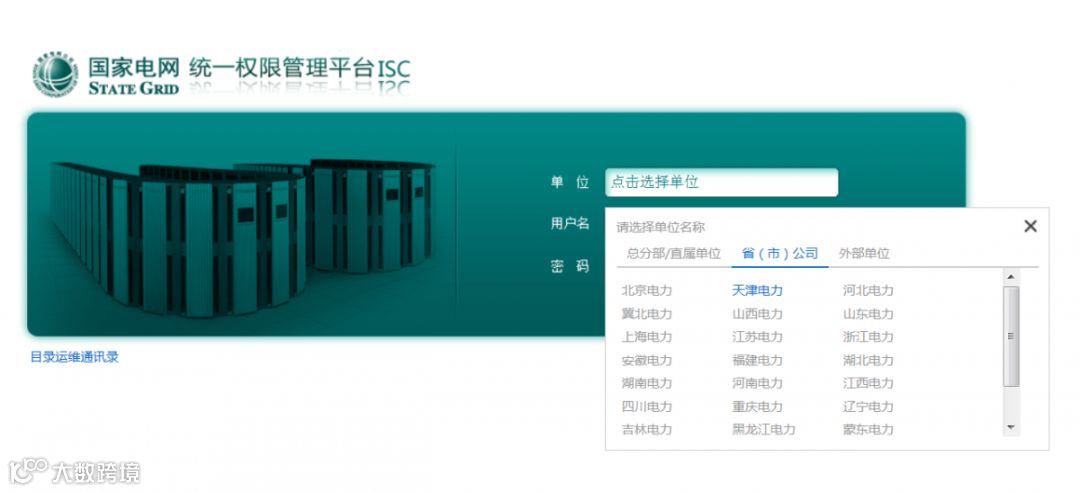The width and height of the screenshot is (1080, 492).
Task: Switch to the 省(市)公司 tab
Action: coord(780,254)
